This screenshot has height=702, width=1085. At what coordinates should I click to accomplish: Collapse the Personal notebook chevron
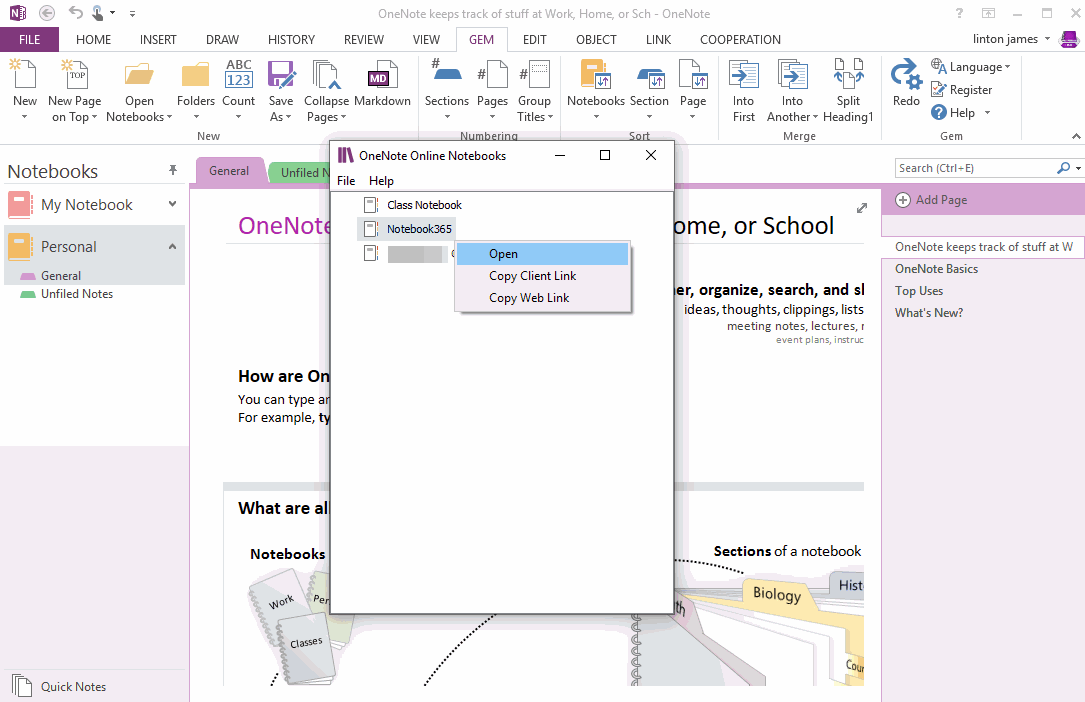point(172,246)
